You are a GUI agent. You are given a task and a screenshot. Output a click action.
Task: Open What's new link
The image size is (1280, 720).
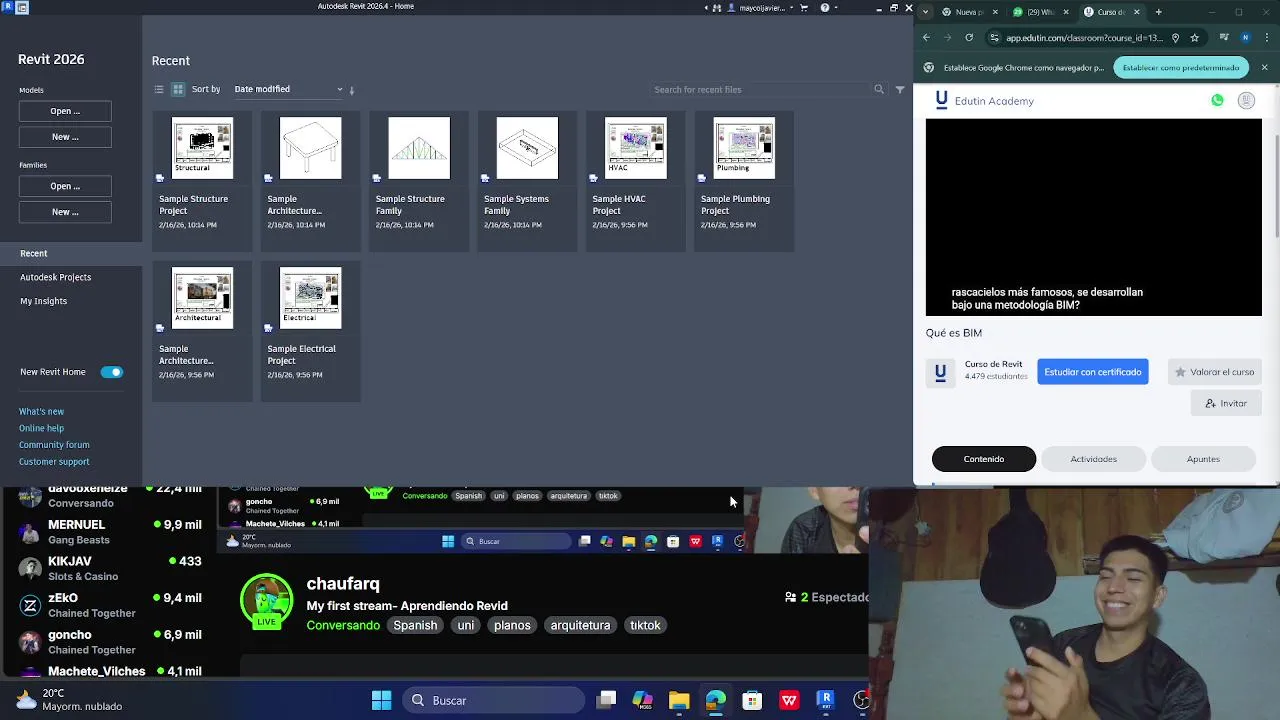click(41, 411)
